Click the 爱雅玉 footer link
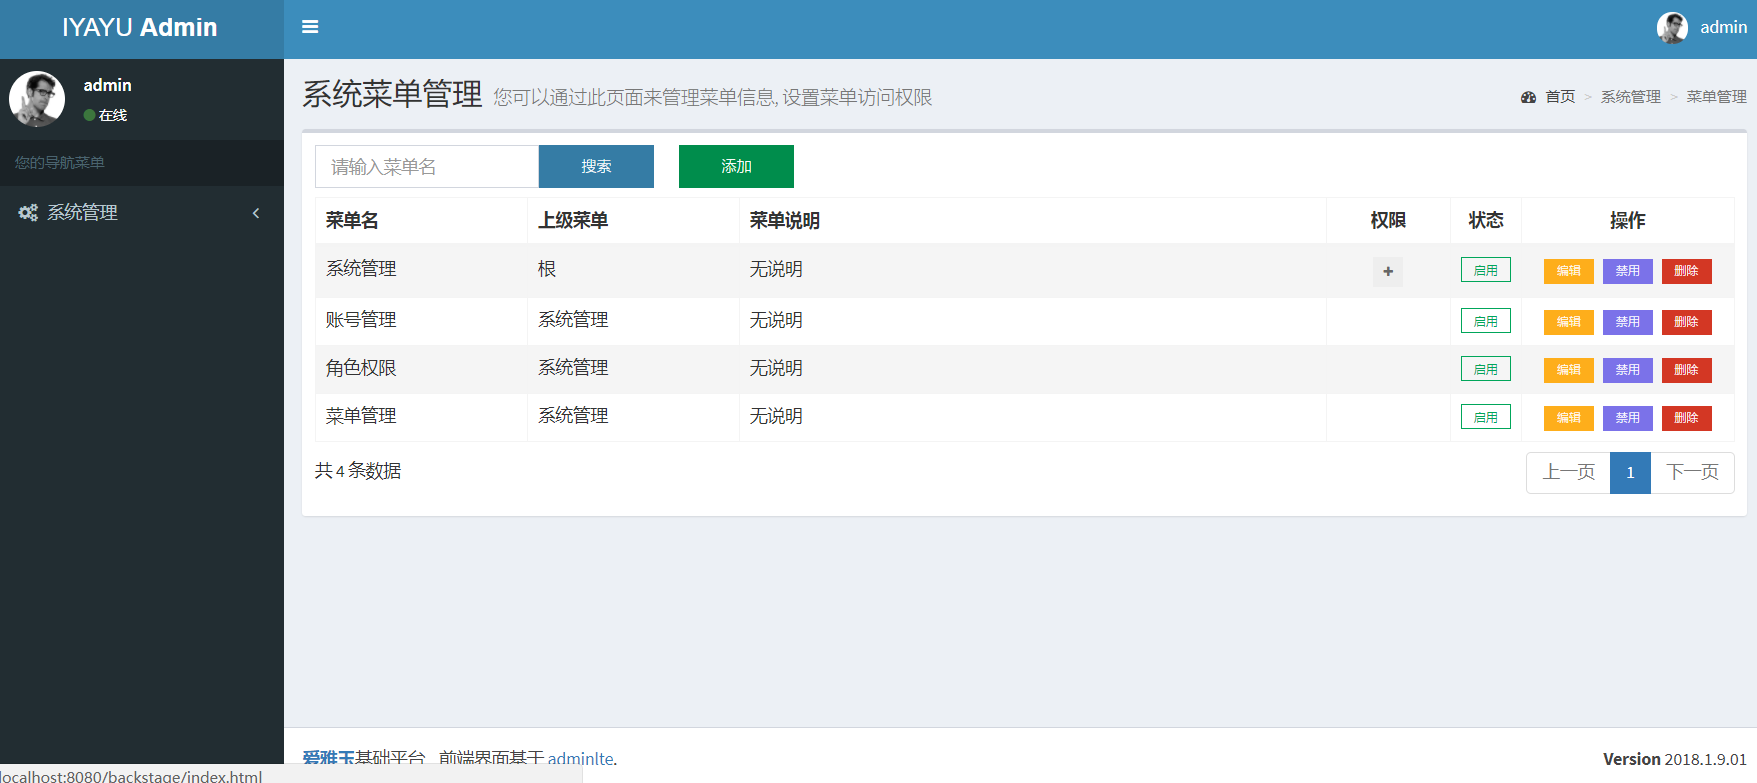 pos(329,759)
